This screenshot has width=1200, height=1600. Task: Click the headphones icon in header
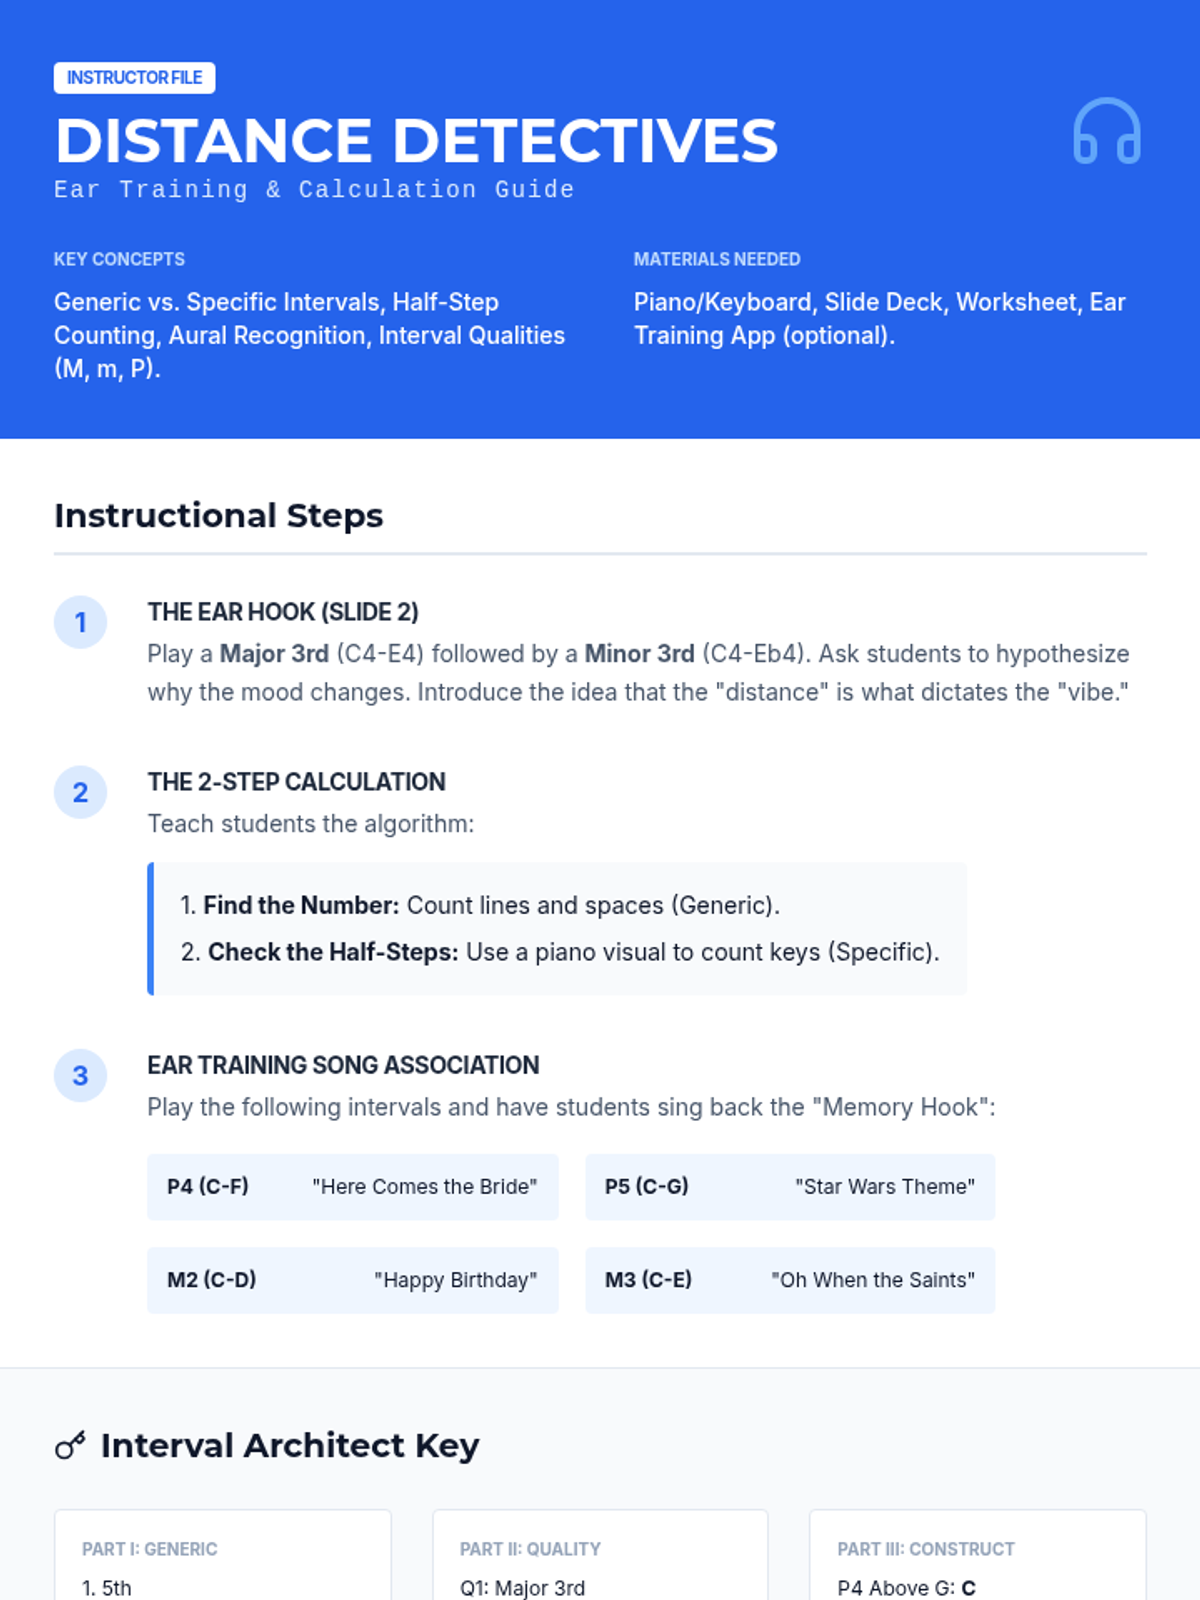coord(1106,131)
